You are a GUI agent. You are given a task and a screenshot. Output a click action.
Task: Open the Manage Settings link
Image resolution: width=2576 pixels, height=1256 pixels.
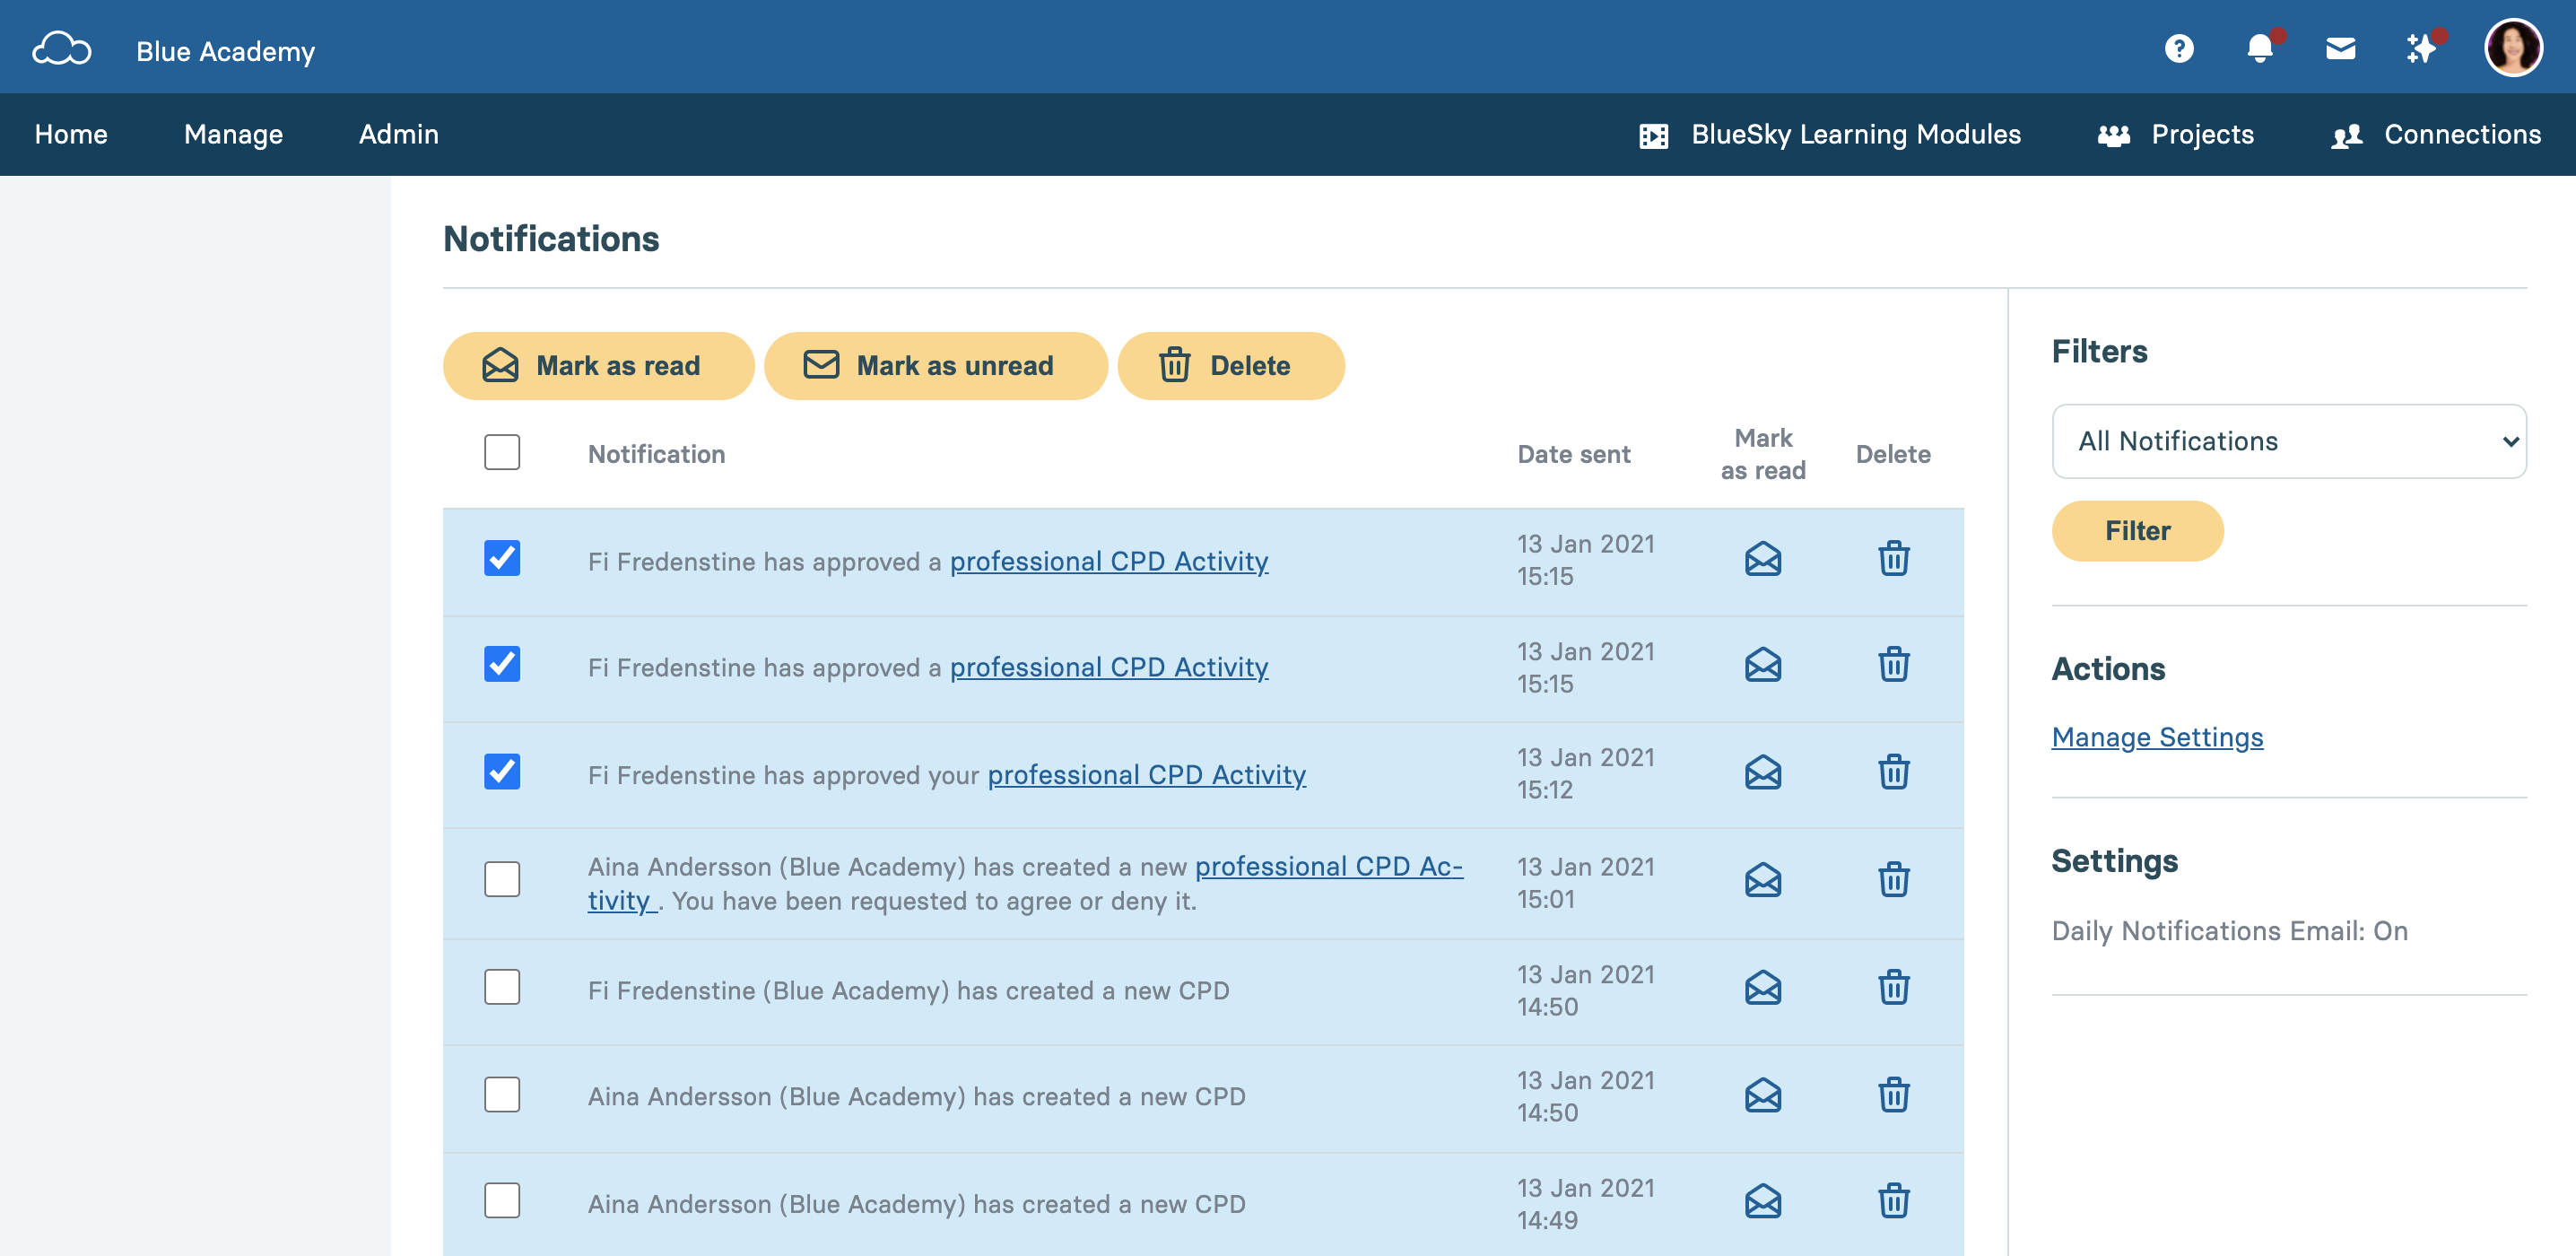2157,738
